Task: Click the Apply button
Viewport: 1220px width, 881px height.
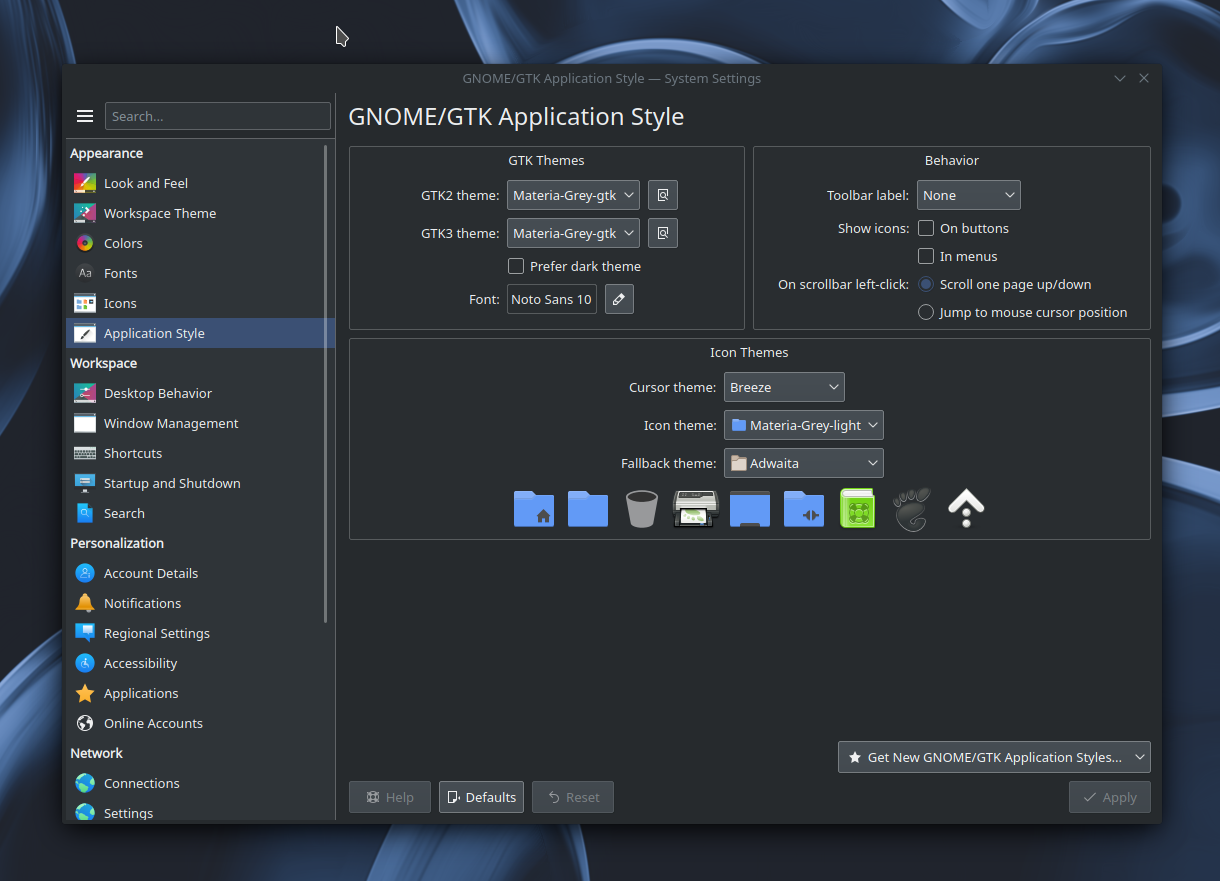Action: [x=1110, y=797]
